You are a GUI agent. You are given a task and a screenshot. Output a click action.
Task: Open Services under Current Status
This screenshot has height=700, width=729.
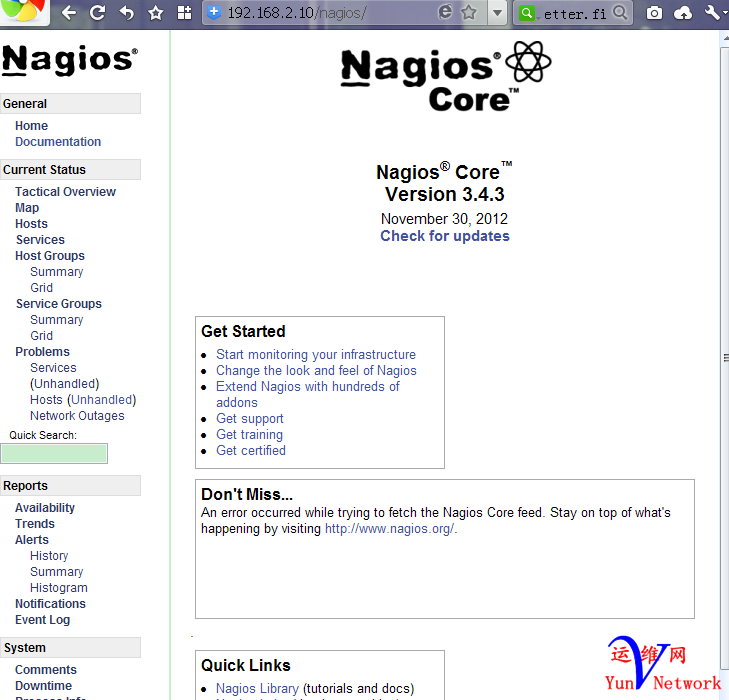pos(40,240)
